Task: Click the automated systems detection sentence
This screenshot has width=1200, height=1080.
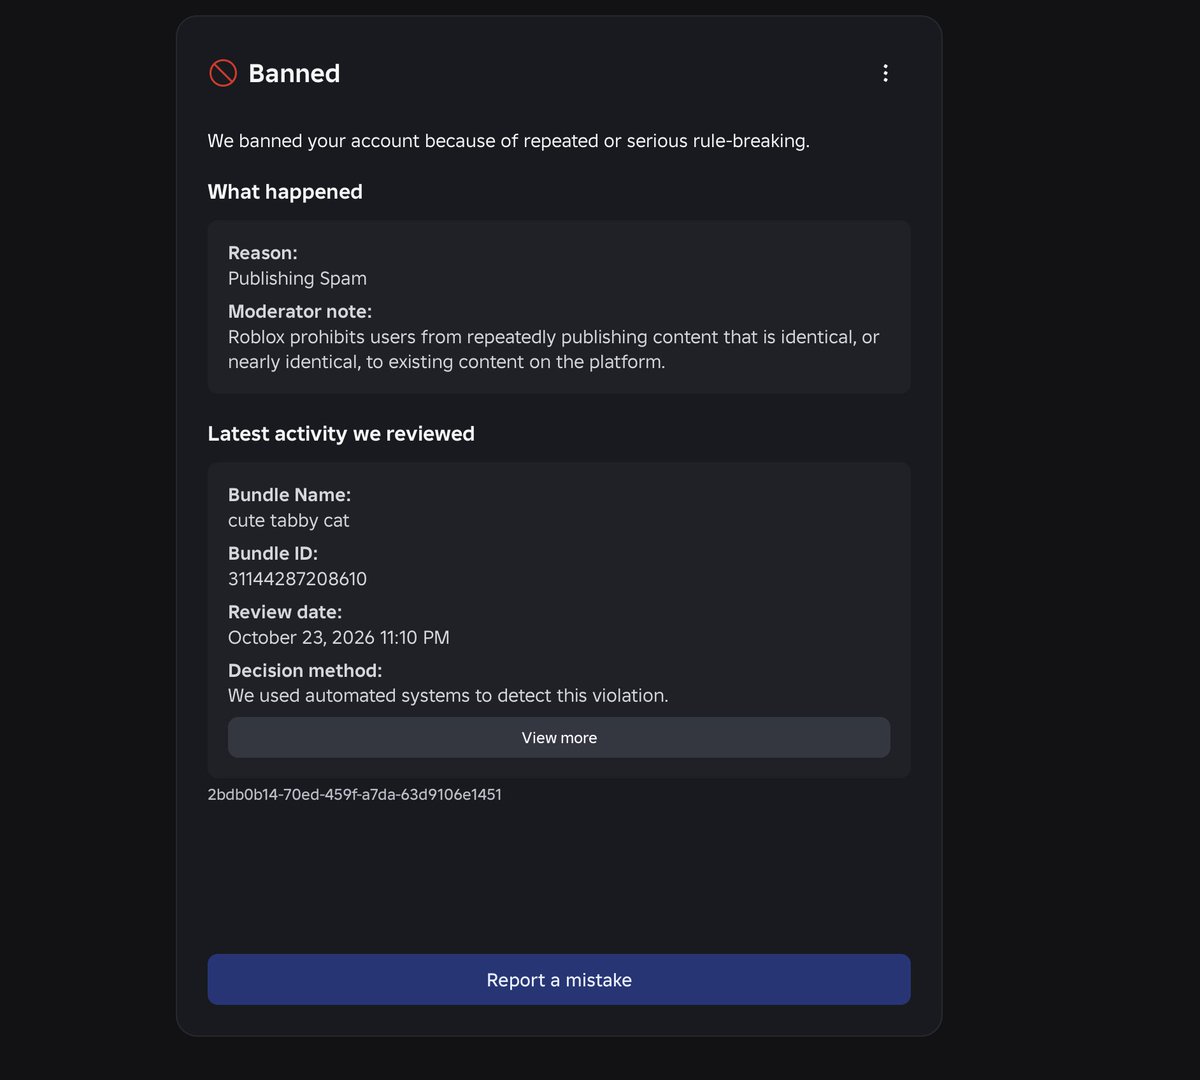Action: [x=448, y=695]
